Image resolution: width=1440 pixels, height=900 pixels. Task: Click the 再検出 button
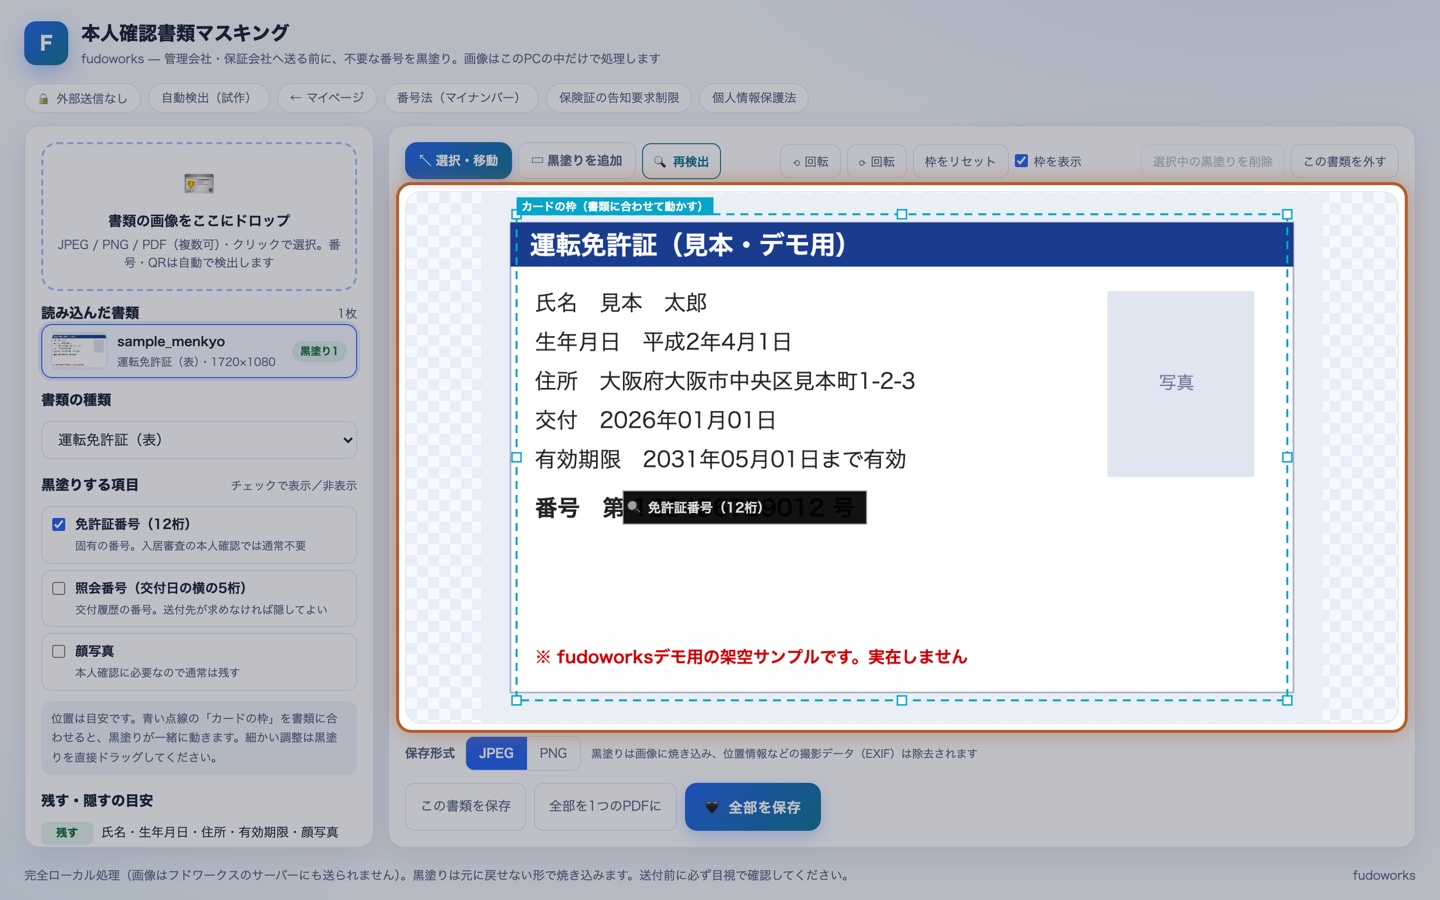point(681,161)
